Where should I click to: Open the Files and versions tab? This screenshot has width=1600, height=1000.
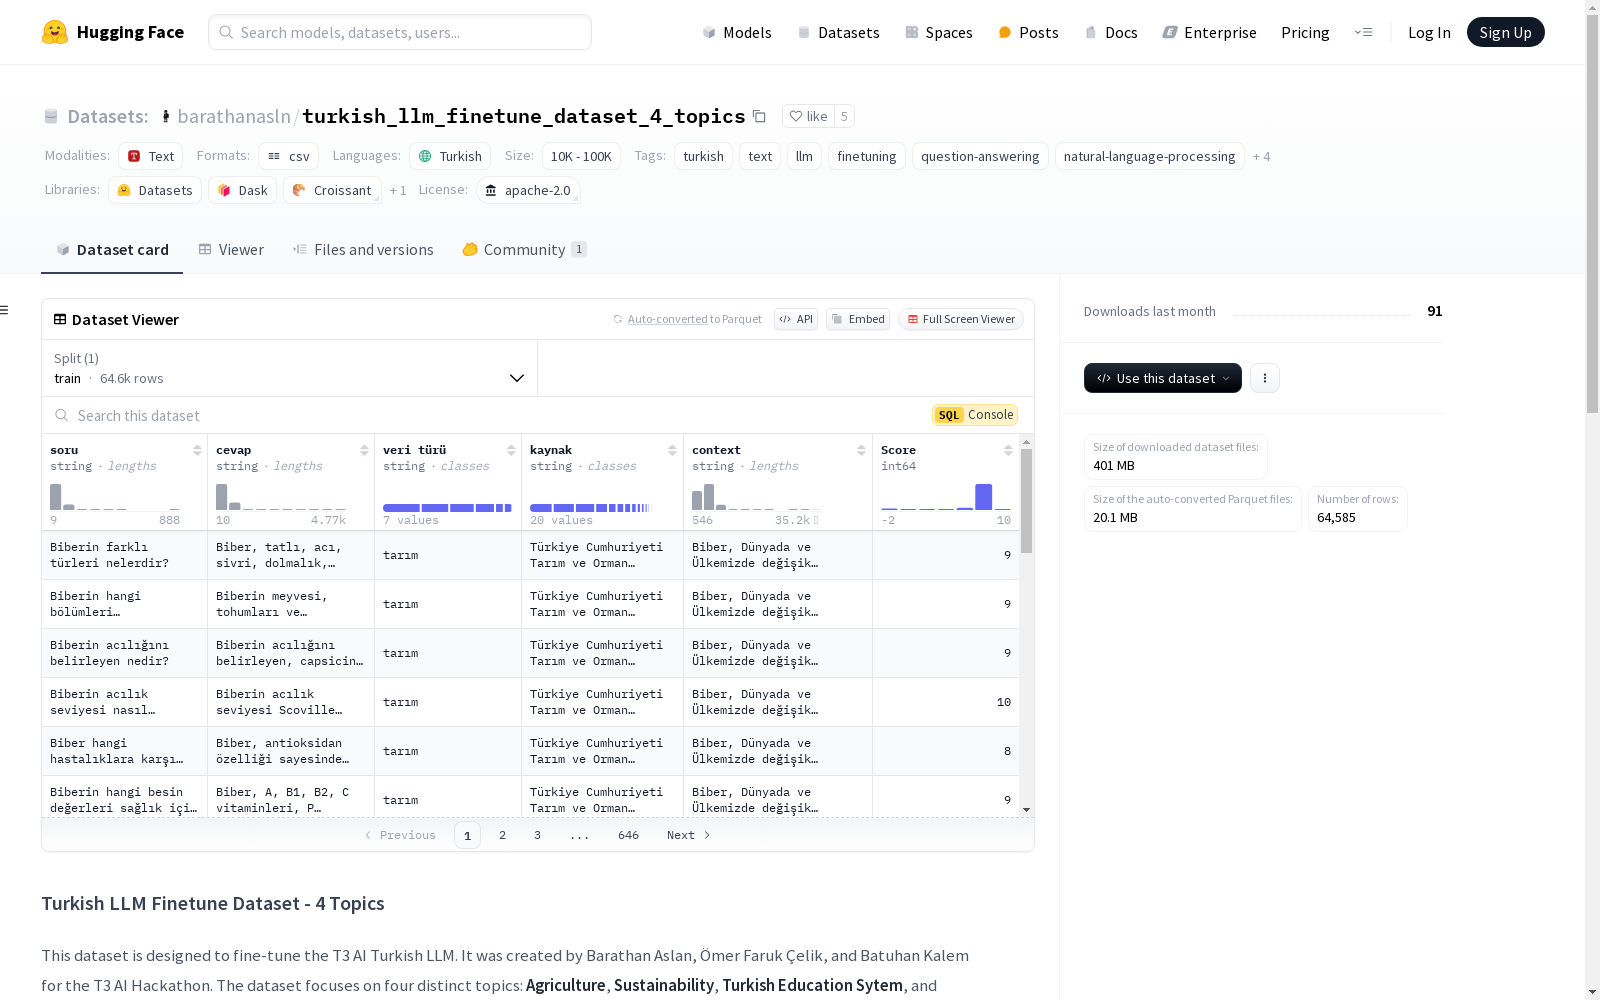(x=363, y=250)
